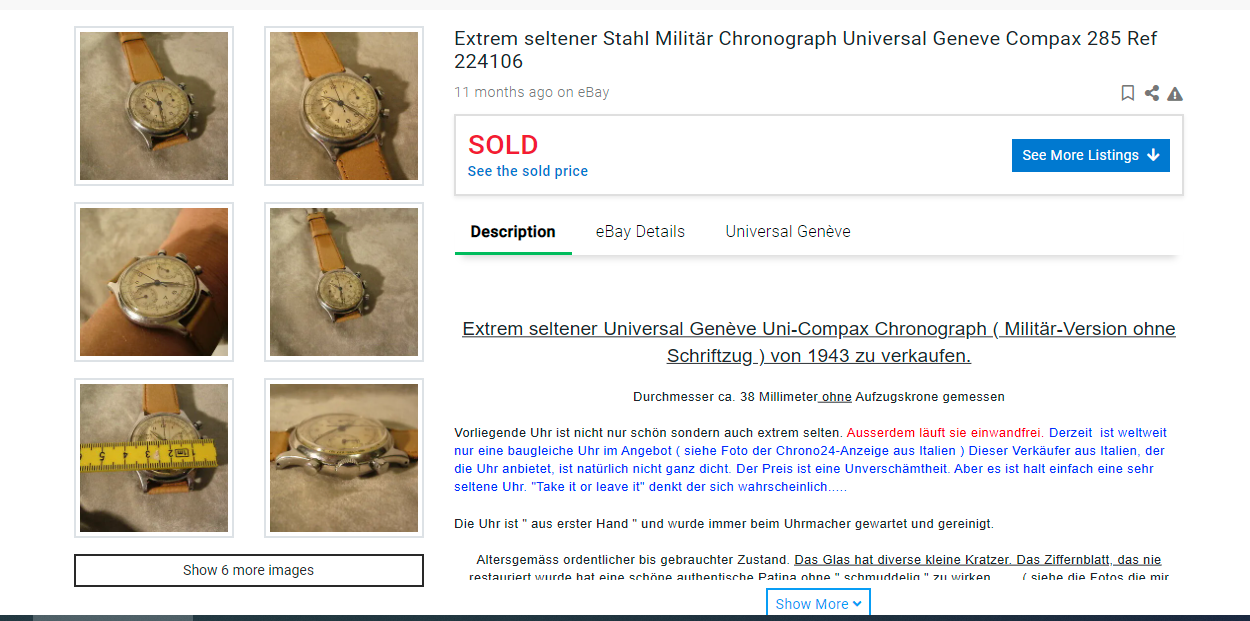Viewport: 1250px width, 621px height.
Task: Open the watch-on-wrist photo thumbnail
Action: tap(154, 282)
